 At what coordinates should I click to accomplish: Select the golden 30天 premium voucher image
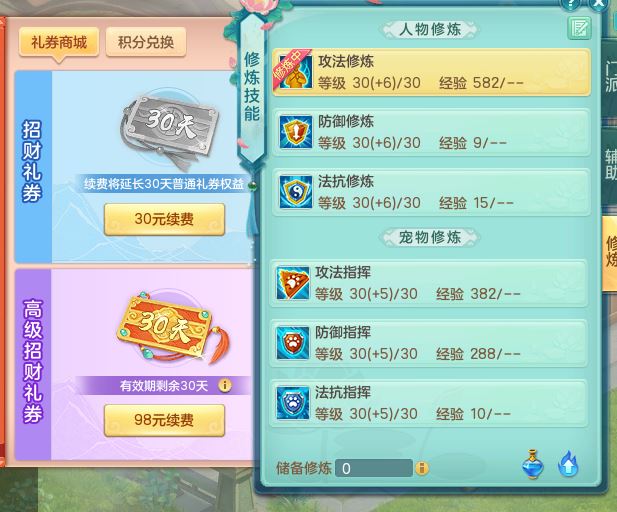173,329
